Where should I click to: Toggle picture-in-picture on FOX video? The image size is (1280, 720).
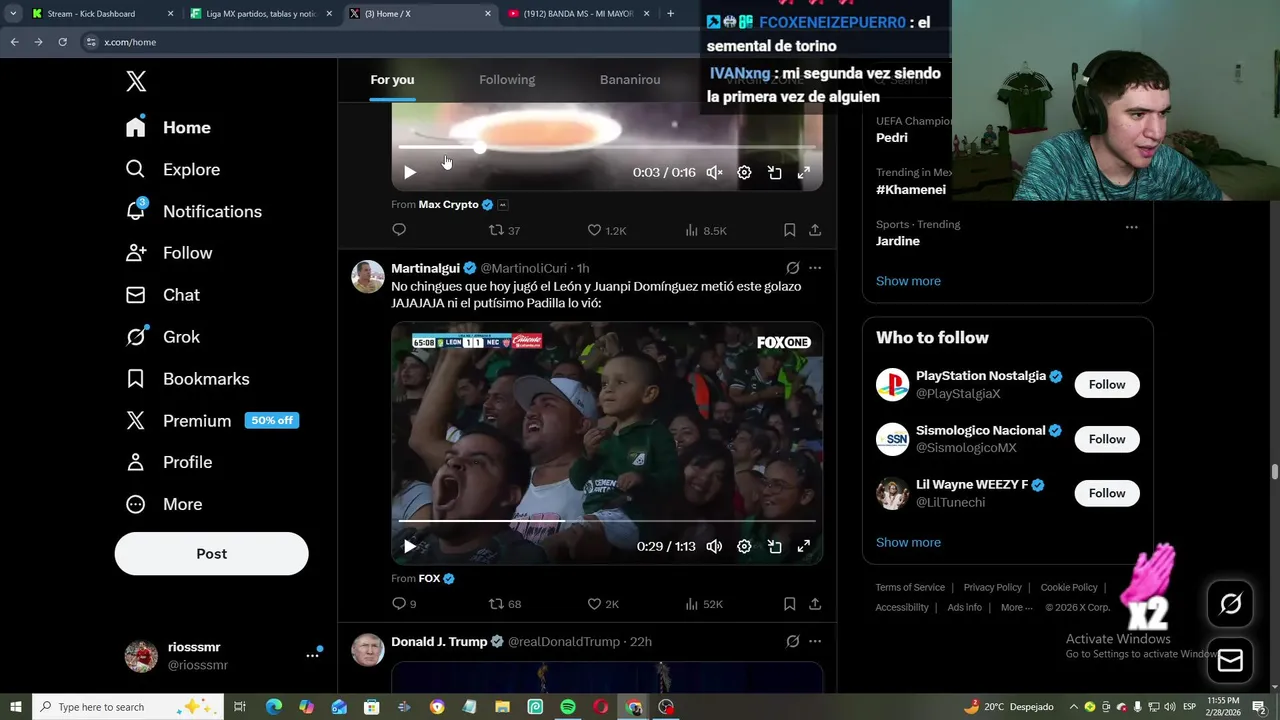click(x=774, y=546)
